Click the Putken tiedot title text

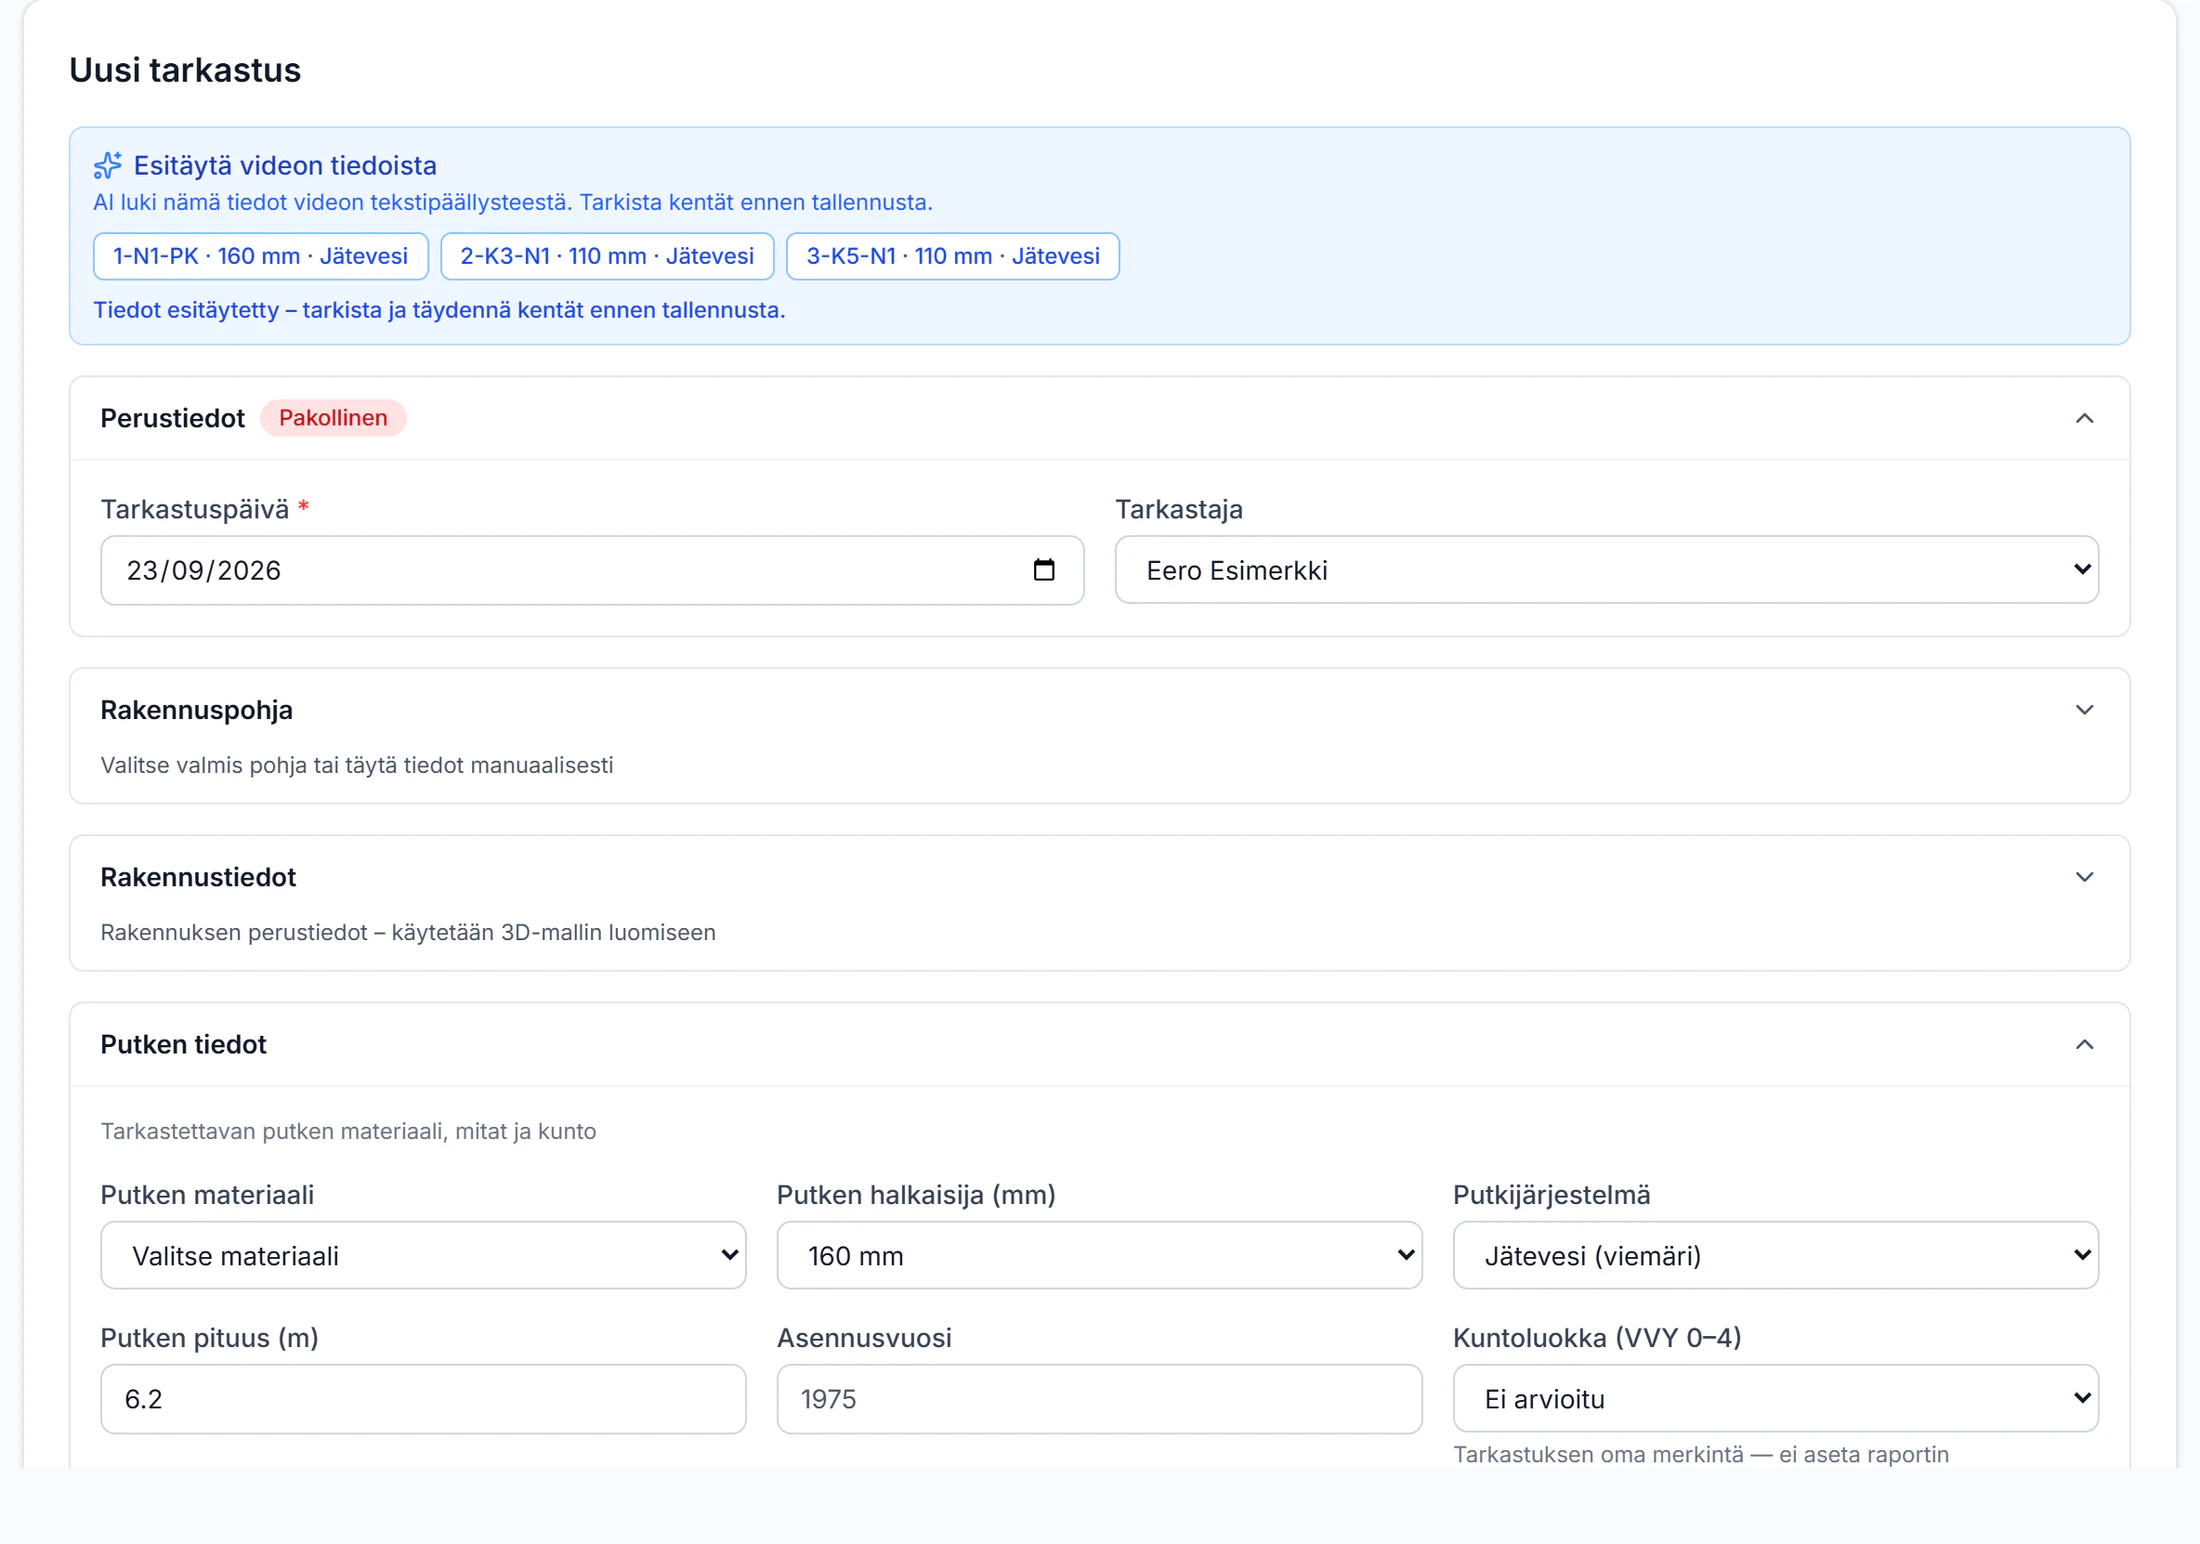coord(183,1045)
